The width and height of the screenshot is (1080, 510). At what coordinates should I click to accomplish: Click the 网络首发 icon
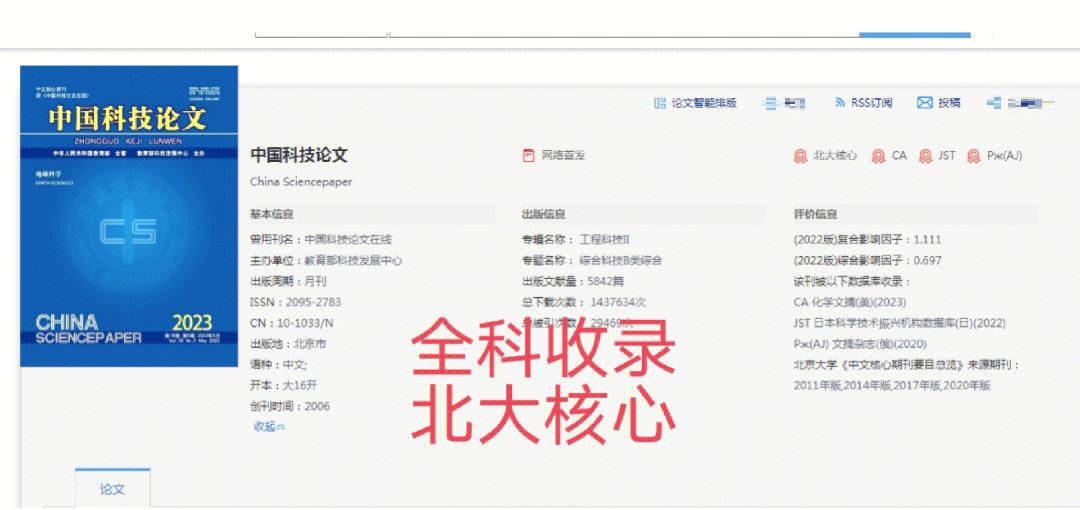click(x=529, y=156)
